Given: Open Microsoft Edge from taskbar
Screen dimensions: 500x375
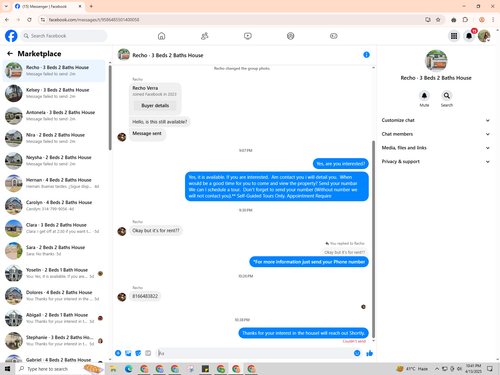Looking at the screenshot, I should coord(129,369).
